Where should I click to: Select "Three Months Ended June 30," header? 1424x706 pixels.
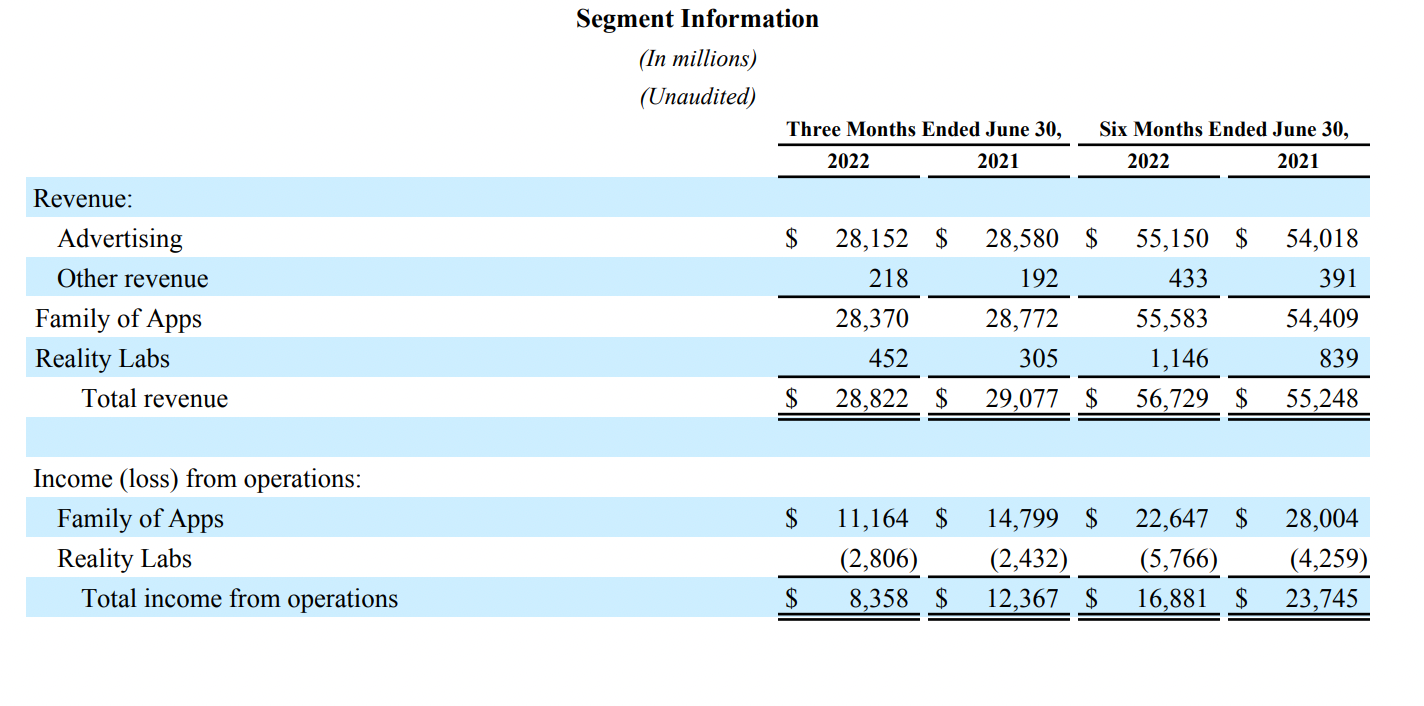924,130
